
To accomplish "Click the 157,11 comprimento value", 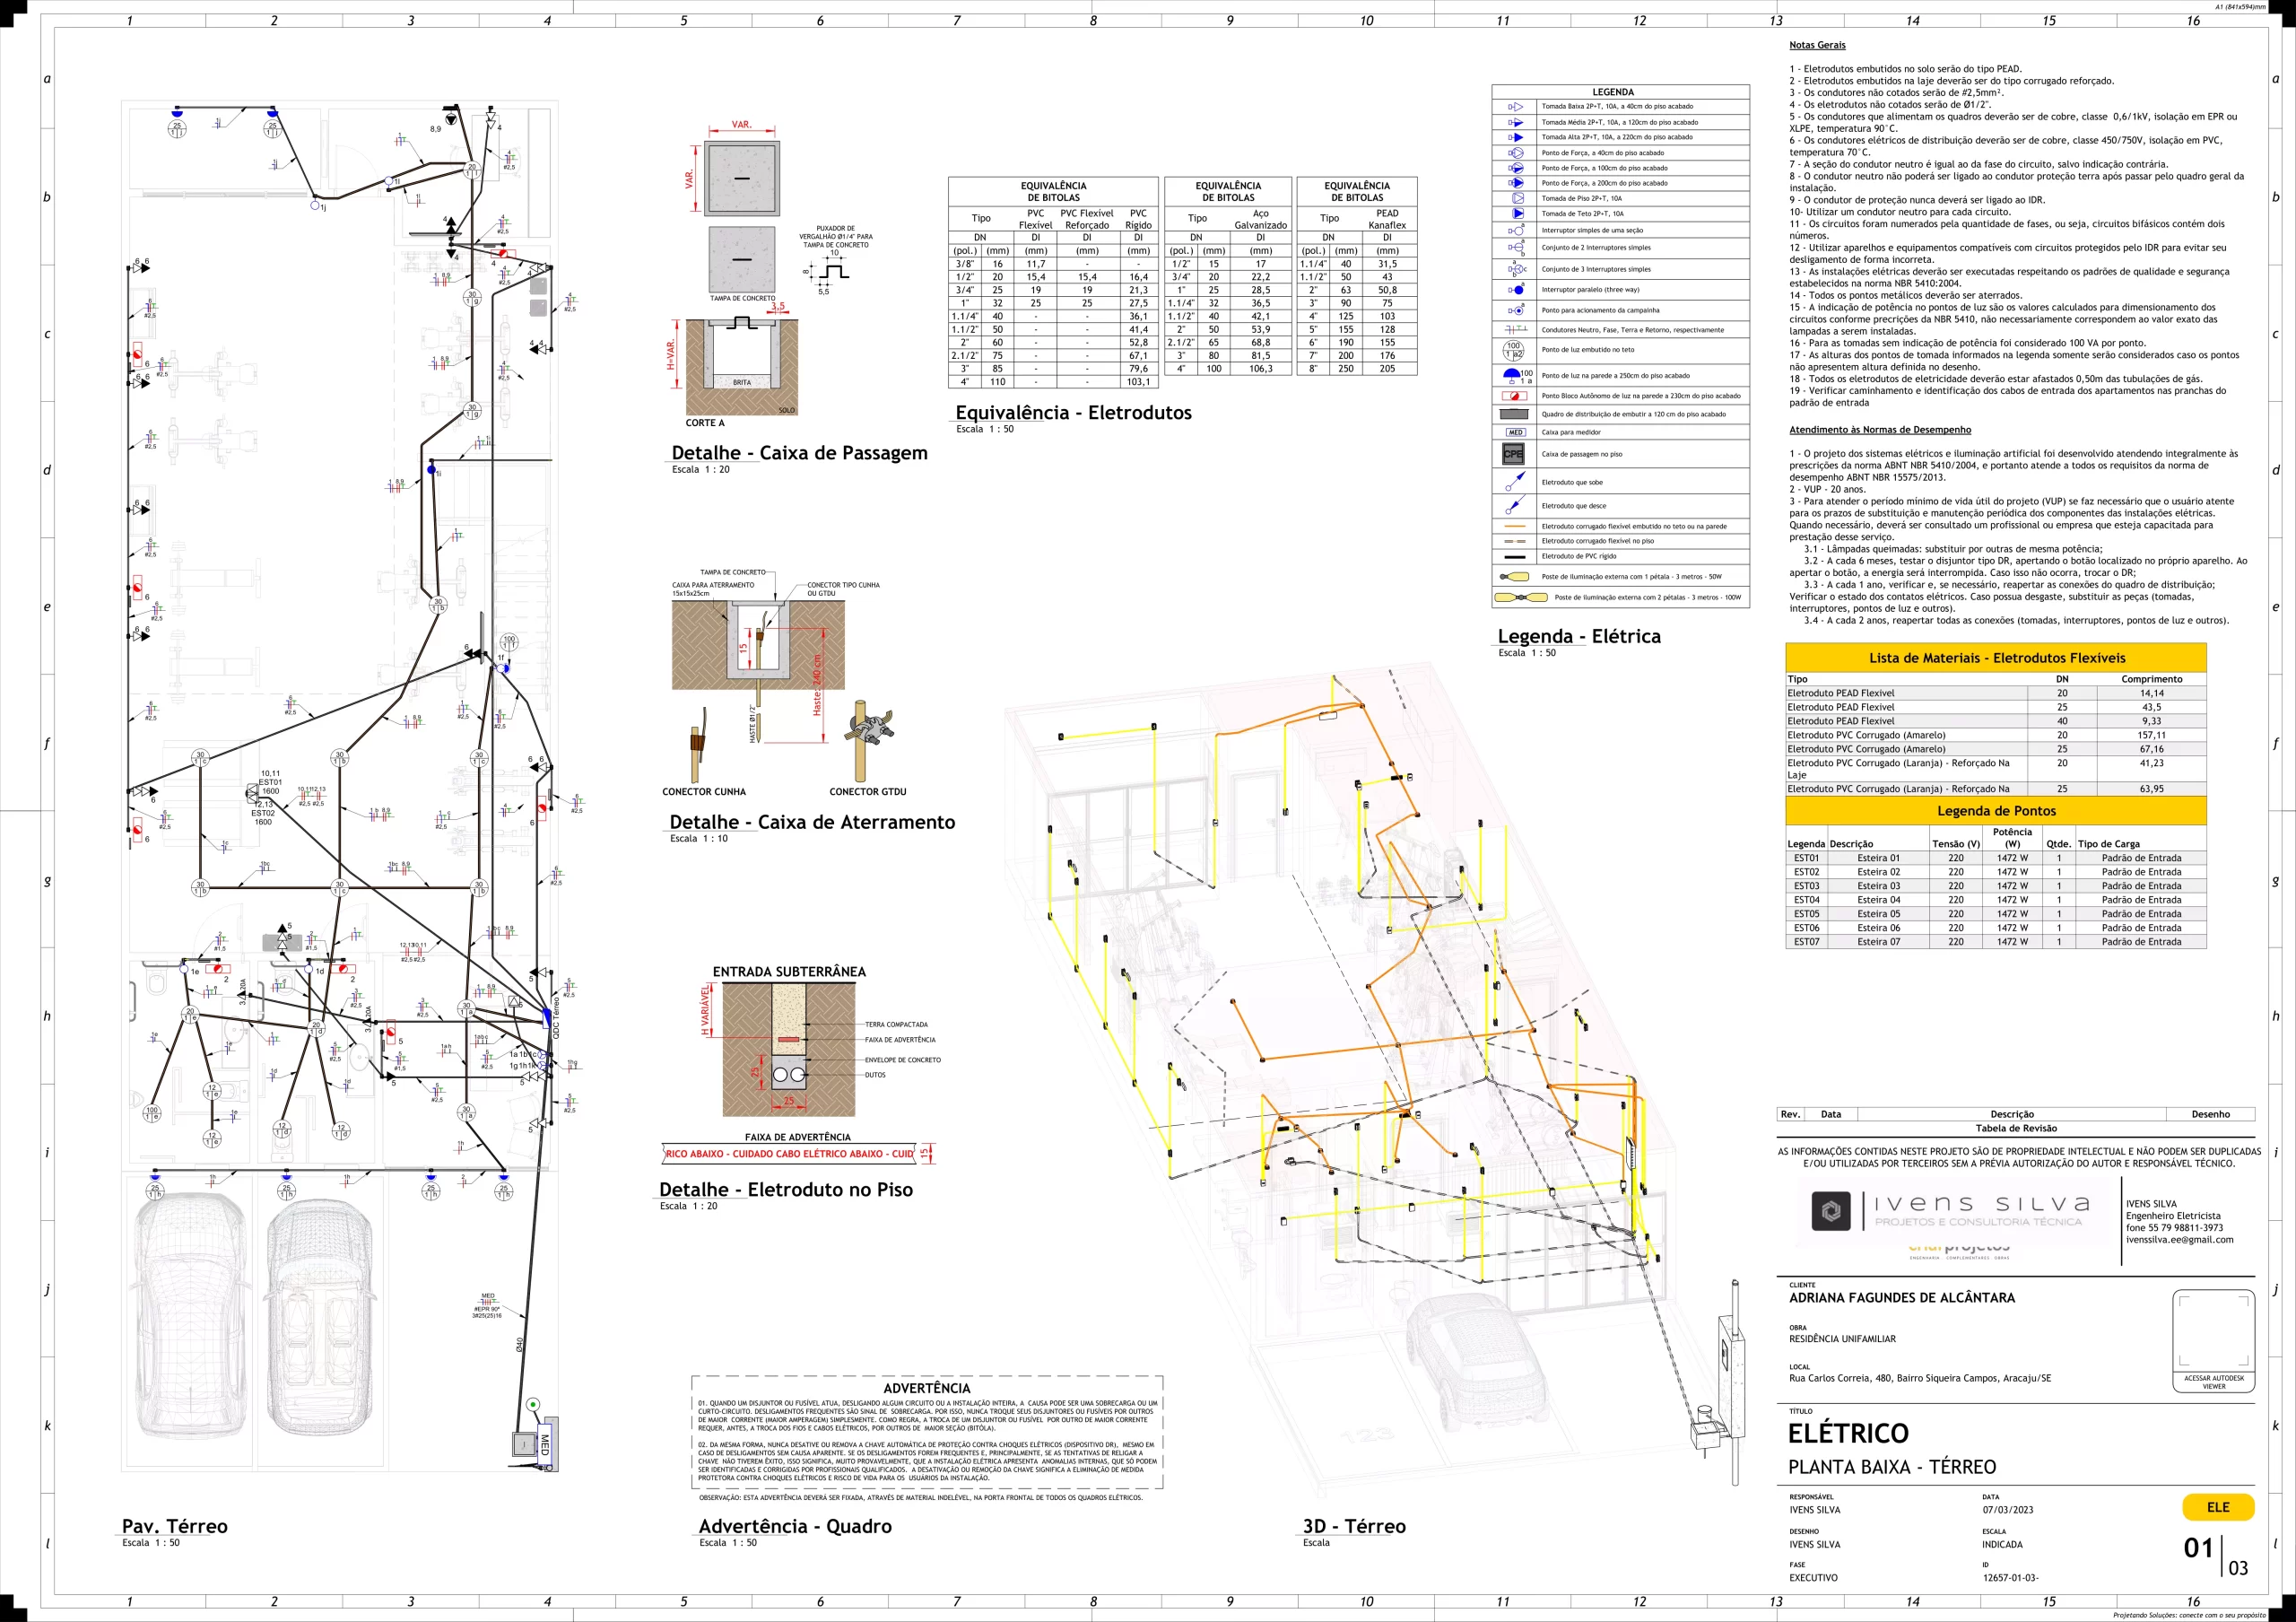I will (x=2152, y=735).
